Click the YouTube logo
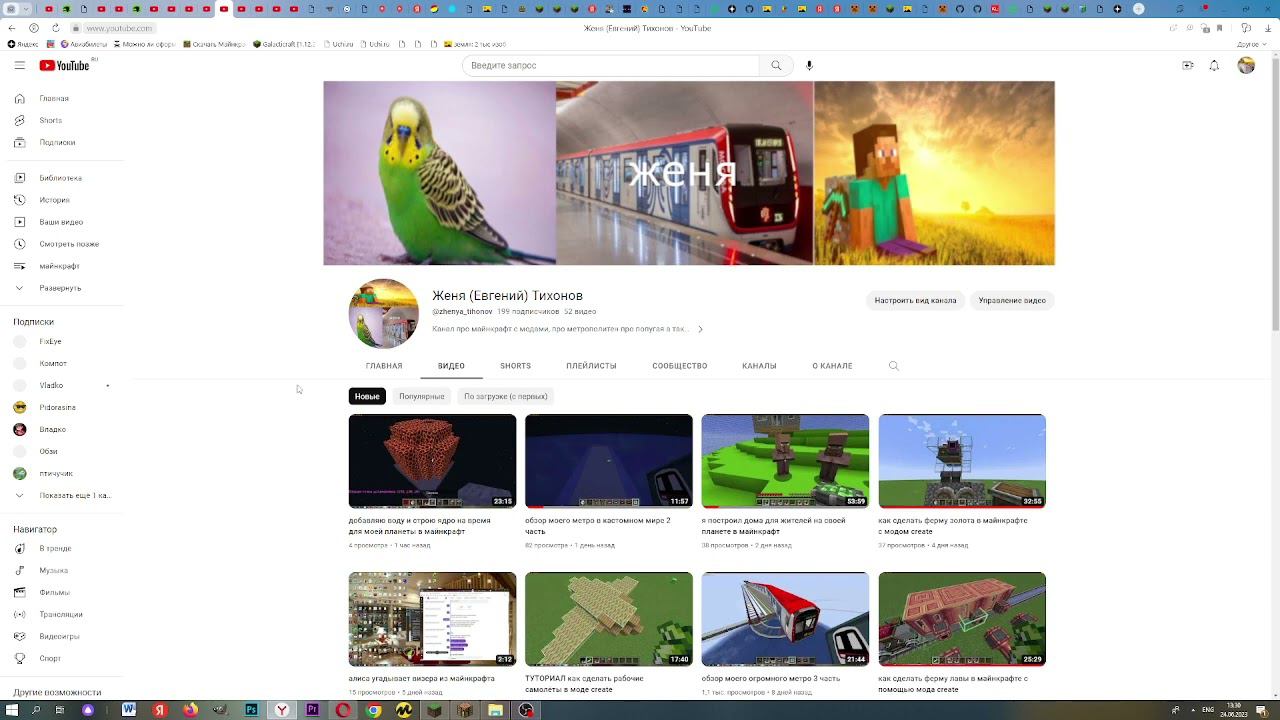Screen dimensions: 1280x720 click(x=65, y=65)
